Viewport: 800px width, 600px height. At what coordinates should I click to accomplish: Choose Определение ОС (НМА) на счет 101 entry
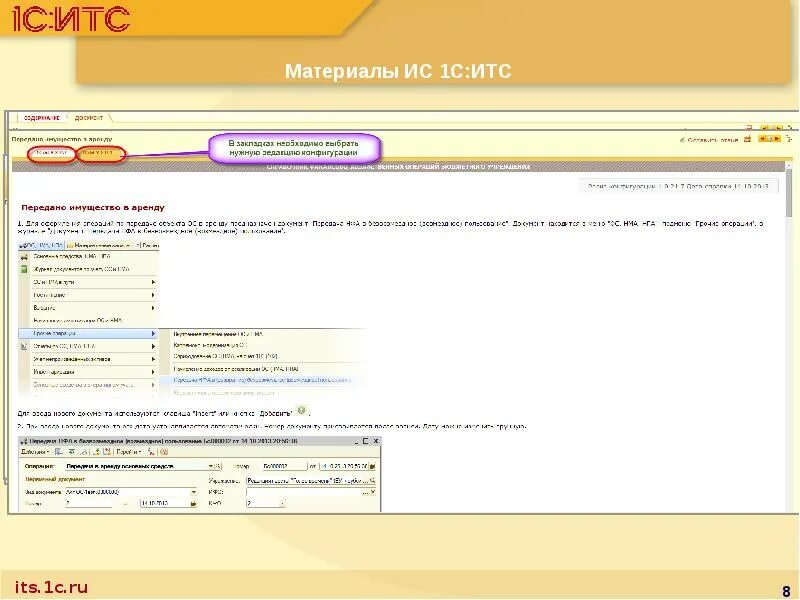pos(225,356)
